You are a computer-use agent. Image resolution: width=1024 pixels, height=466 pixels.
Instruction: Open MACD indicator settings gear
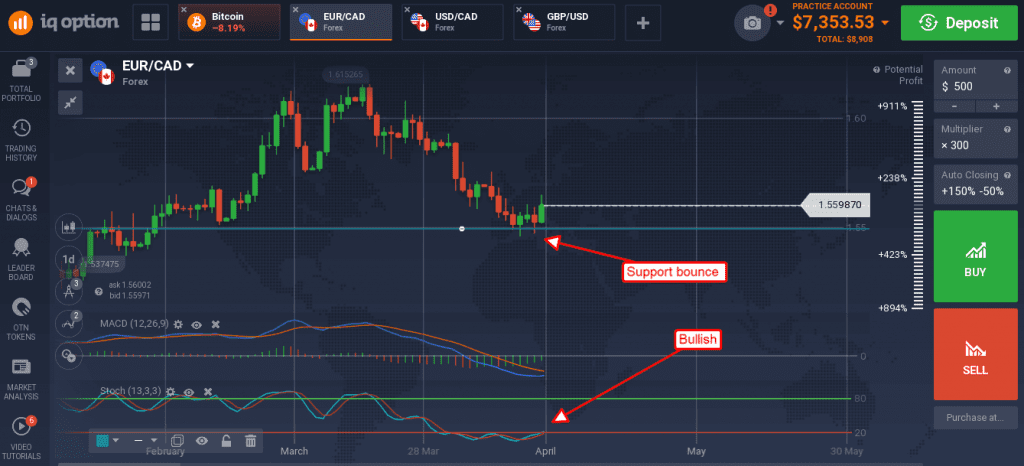tap(178, 324)
